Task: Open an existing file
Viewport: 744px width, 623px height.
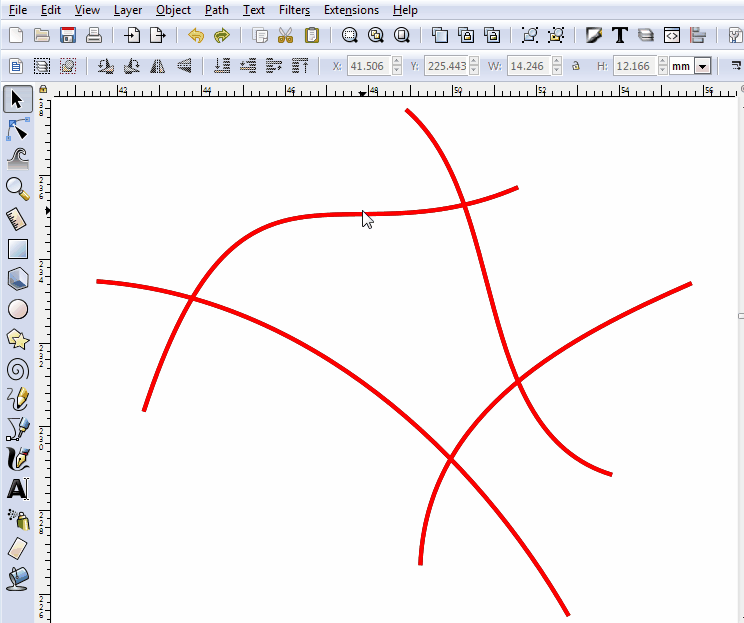Action: (42, 36)
